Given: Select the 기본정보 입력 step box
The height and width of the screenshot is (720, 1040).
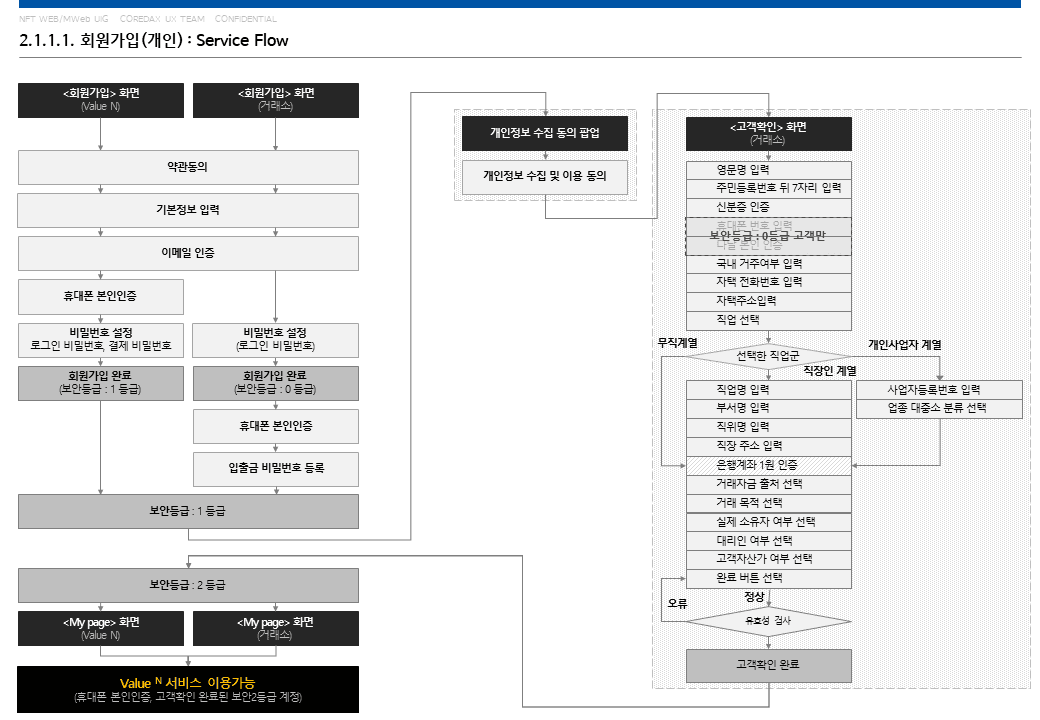Looking at the screenshot, I should [188, 210].
